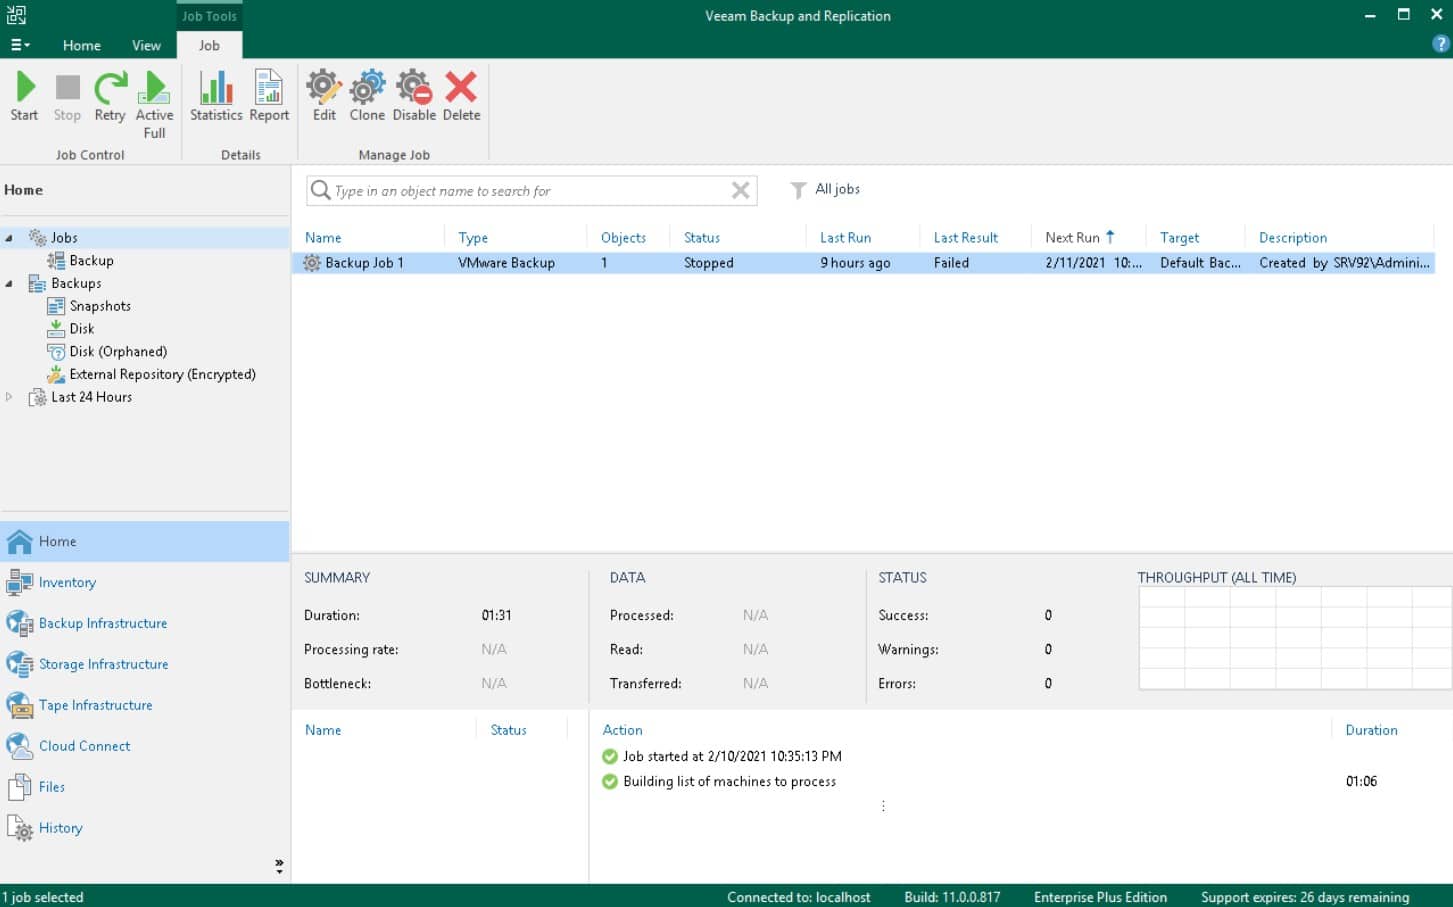Viewport: 1453px width, 907px height.
Task: Open Statistics for the job
Action: (215, 95)
